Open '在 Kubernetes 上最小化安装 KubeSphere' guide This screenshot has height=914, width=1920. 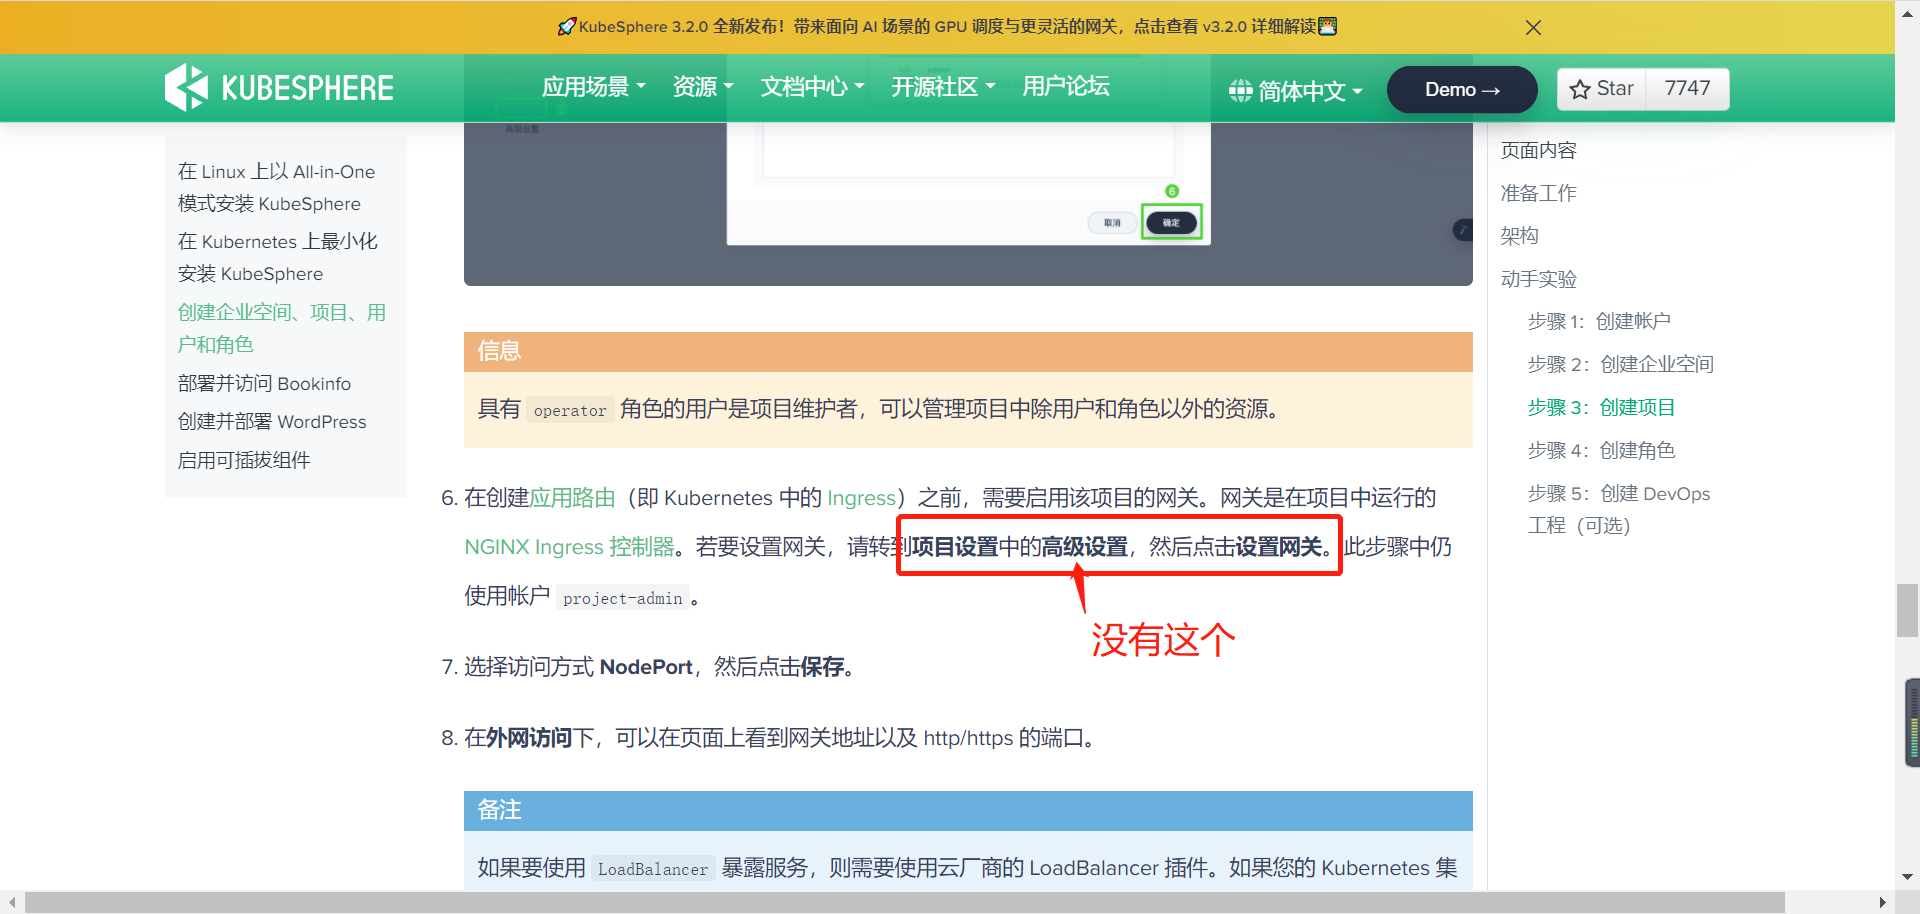coord(278,258)
